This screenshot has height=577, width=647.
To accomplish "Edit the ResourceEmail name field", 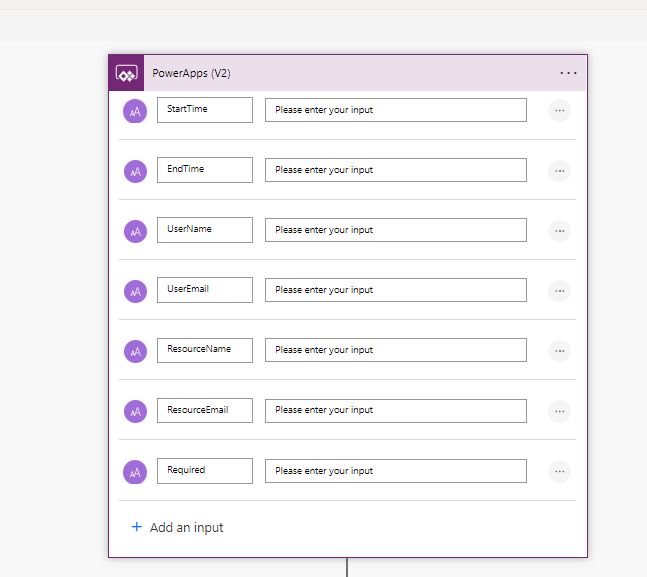I will pyautogui.click(x=205, y=410).
